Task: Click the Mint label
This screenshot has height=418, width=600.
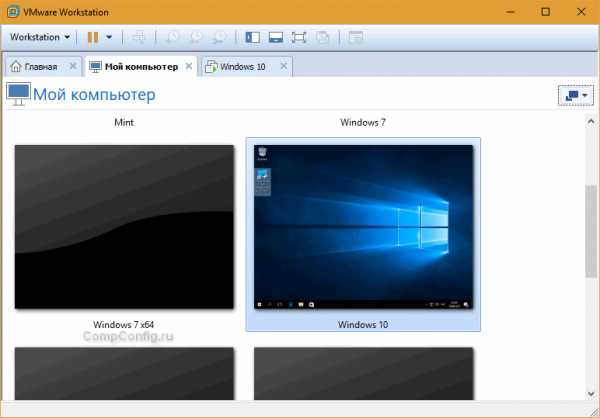Action: (x=124, y=122)
